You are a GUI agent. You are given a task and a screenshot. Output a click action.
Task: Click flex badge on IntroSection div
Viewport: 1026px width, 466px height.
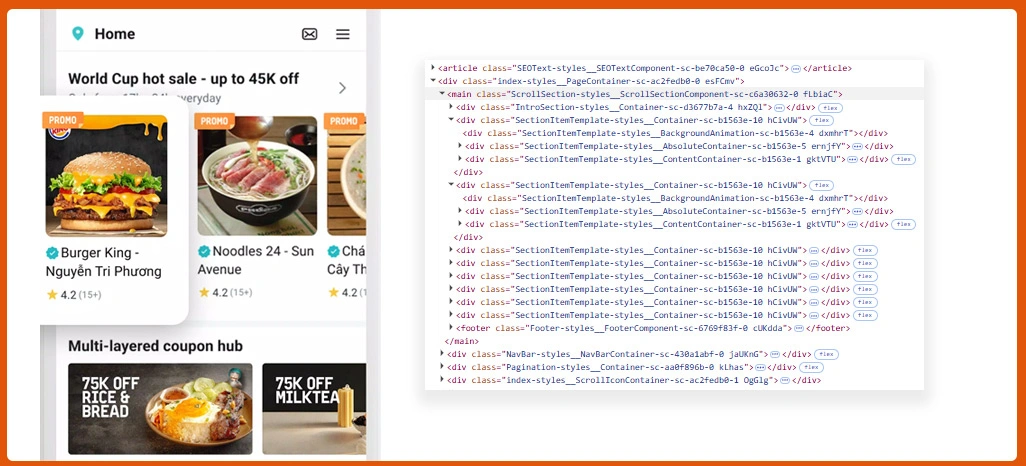pyautogui.click(x=830, y=107)
